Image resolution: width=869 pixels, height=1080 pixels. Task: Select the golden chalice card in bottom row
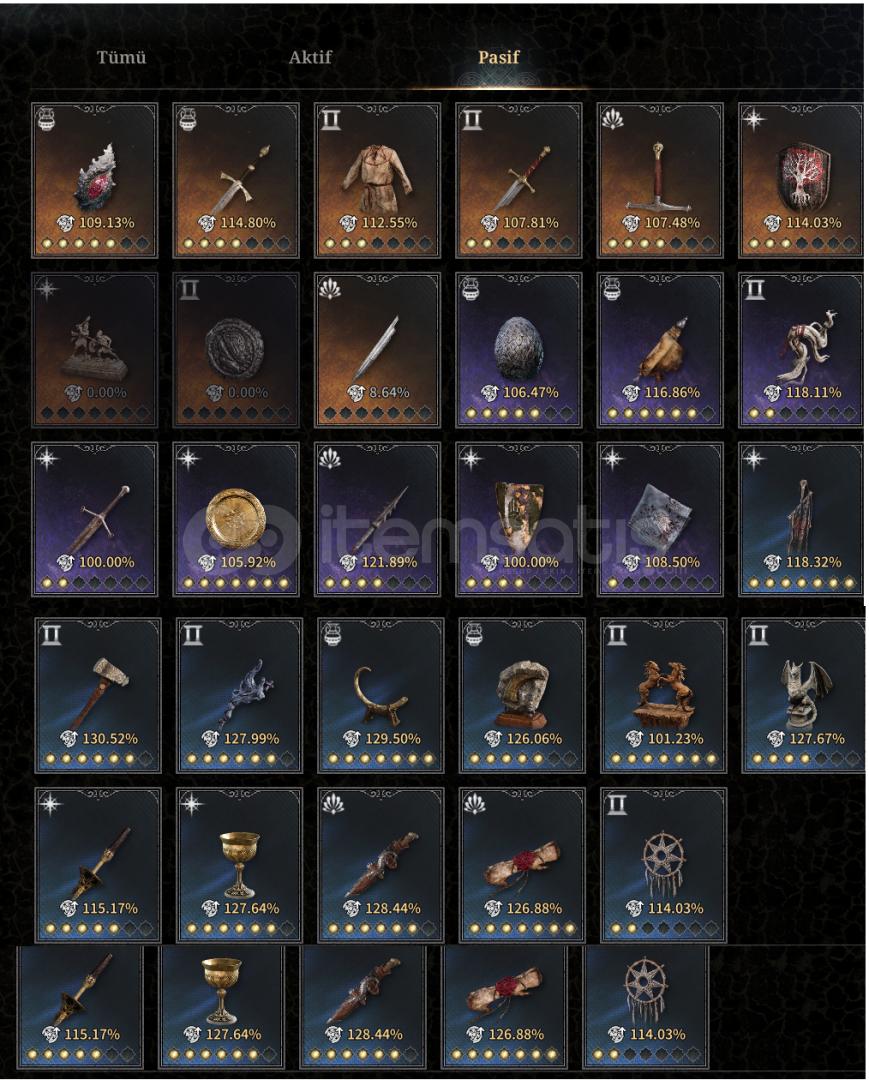coord(222,1007)
